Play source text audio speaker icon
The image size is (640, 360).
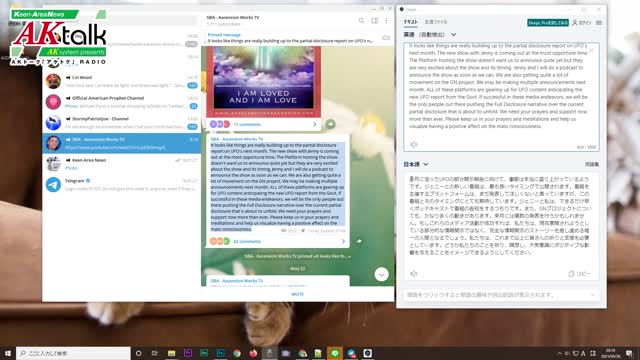(414, 144)
